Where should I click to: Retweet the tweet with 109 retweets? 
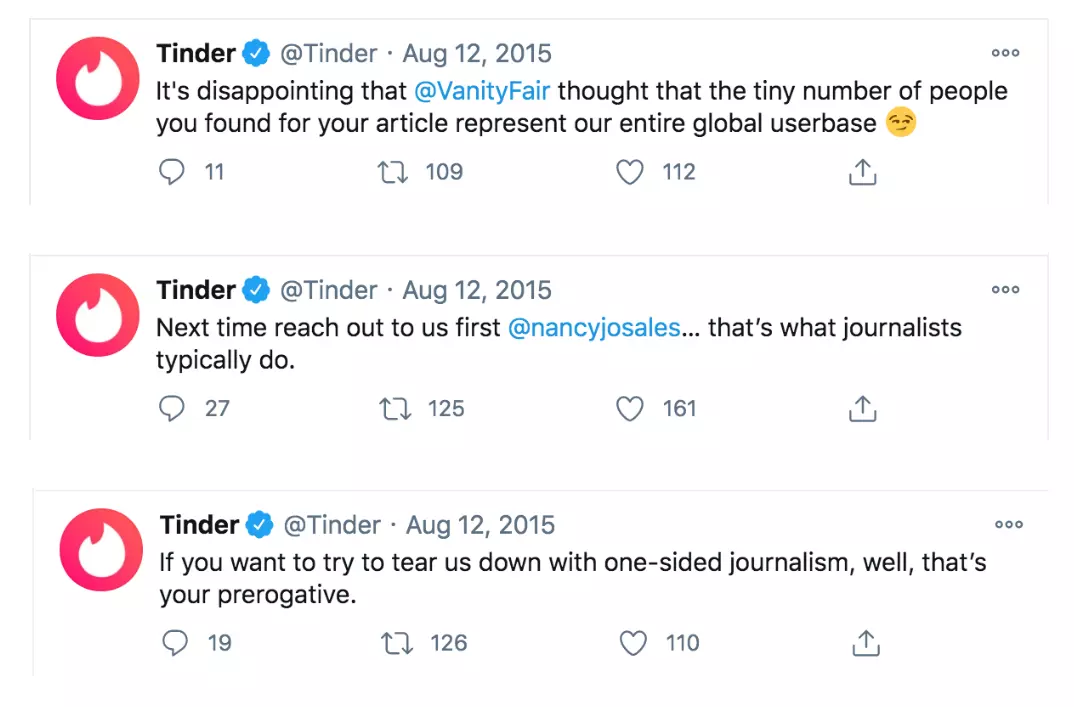(x=392, y=172)
